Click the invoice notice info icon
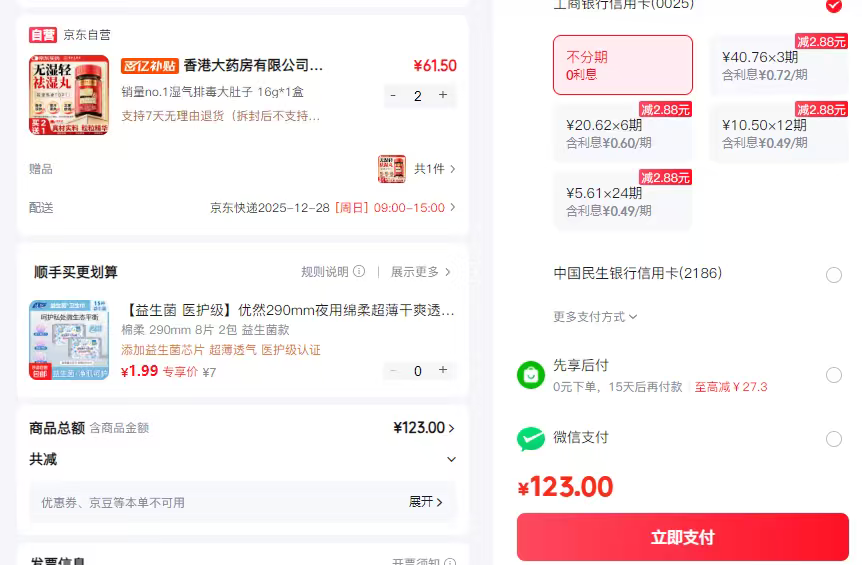This screenshot has width=862, height=565. point(450,563)
